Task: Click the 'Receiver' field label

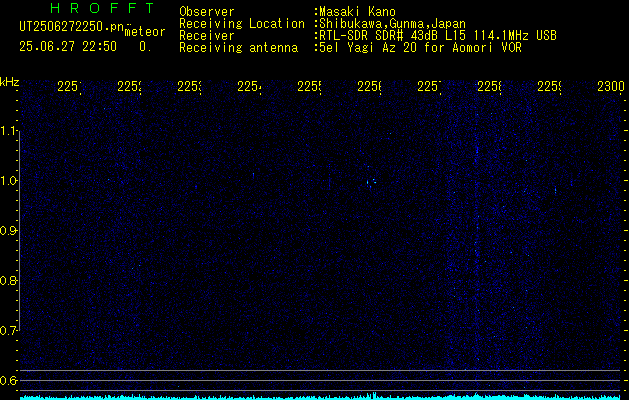Action: (x=207, y=36)
